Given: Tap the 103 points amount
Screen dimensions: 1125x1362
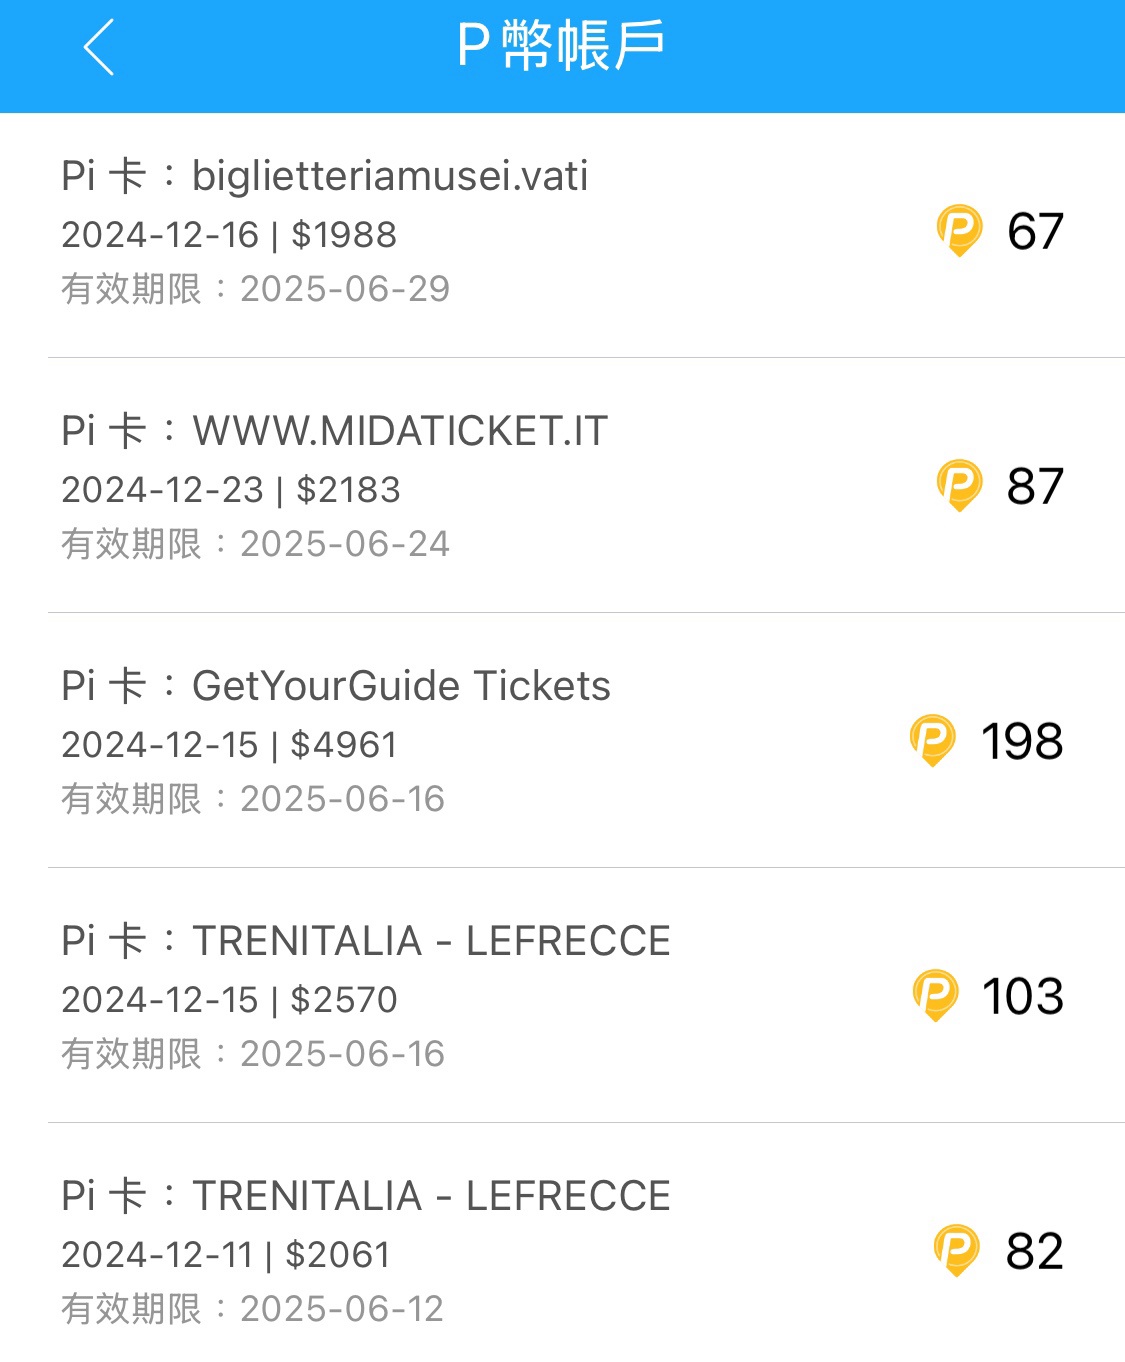Looking at the screenshot, I should [1022, 996].
